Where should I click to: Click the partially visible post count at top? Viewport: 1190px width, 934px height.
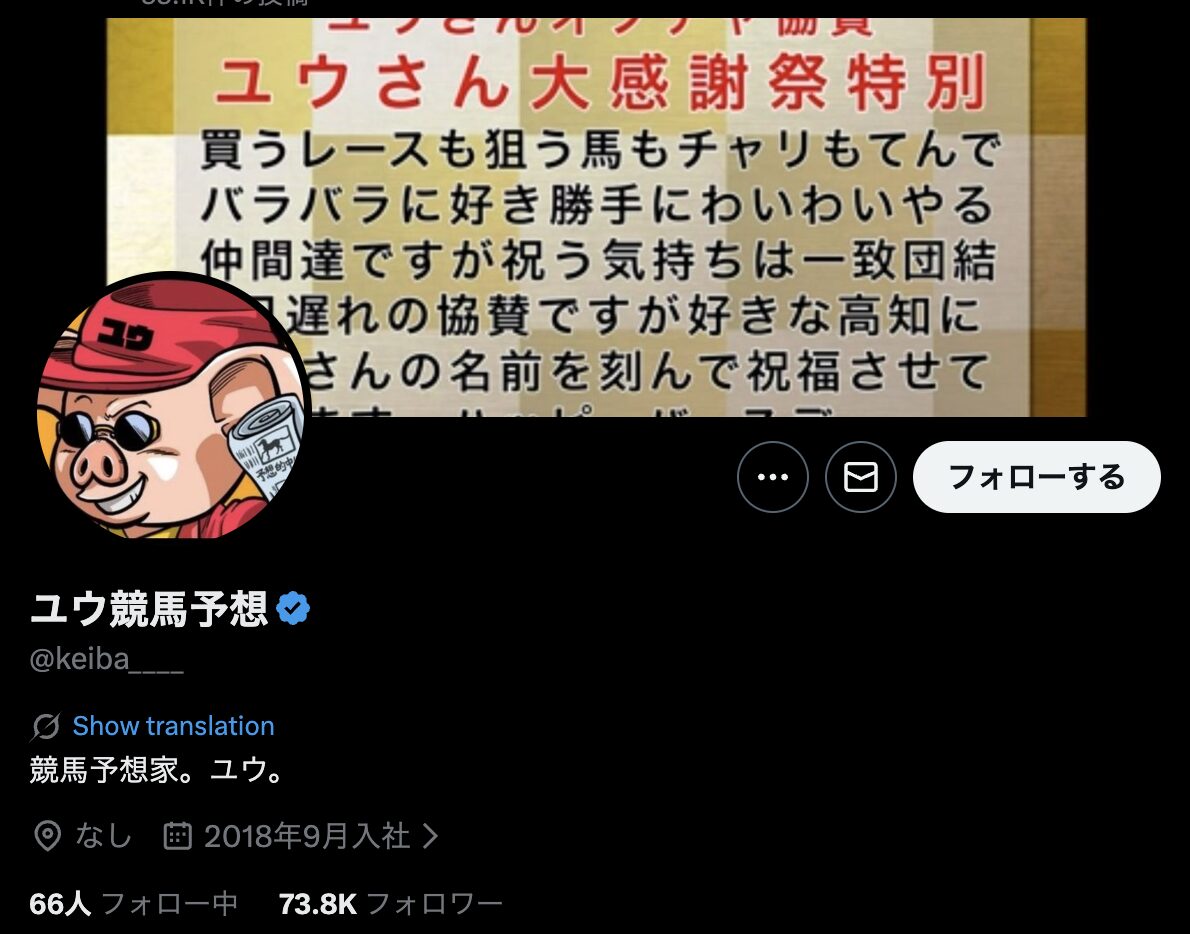(x=225, y=3)
